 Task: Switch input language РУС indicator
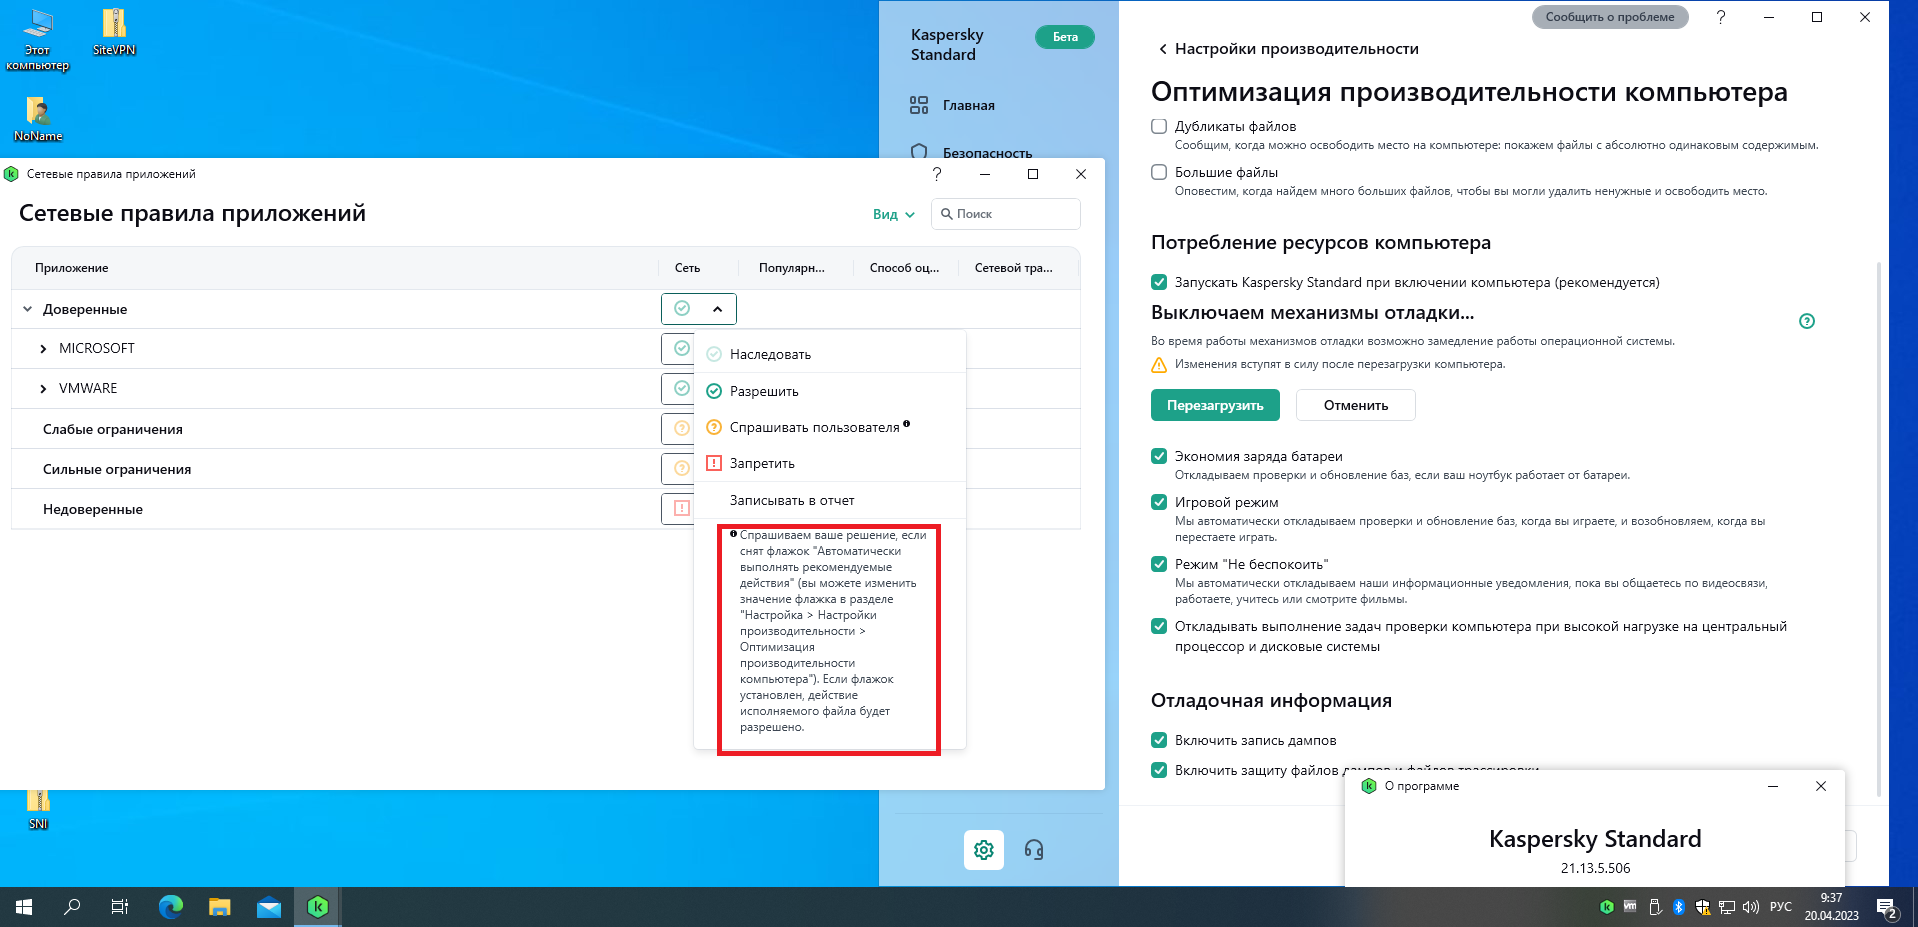(x=1781, y=907)
